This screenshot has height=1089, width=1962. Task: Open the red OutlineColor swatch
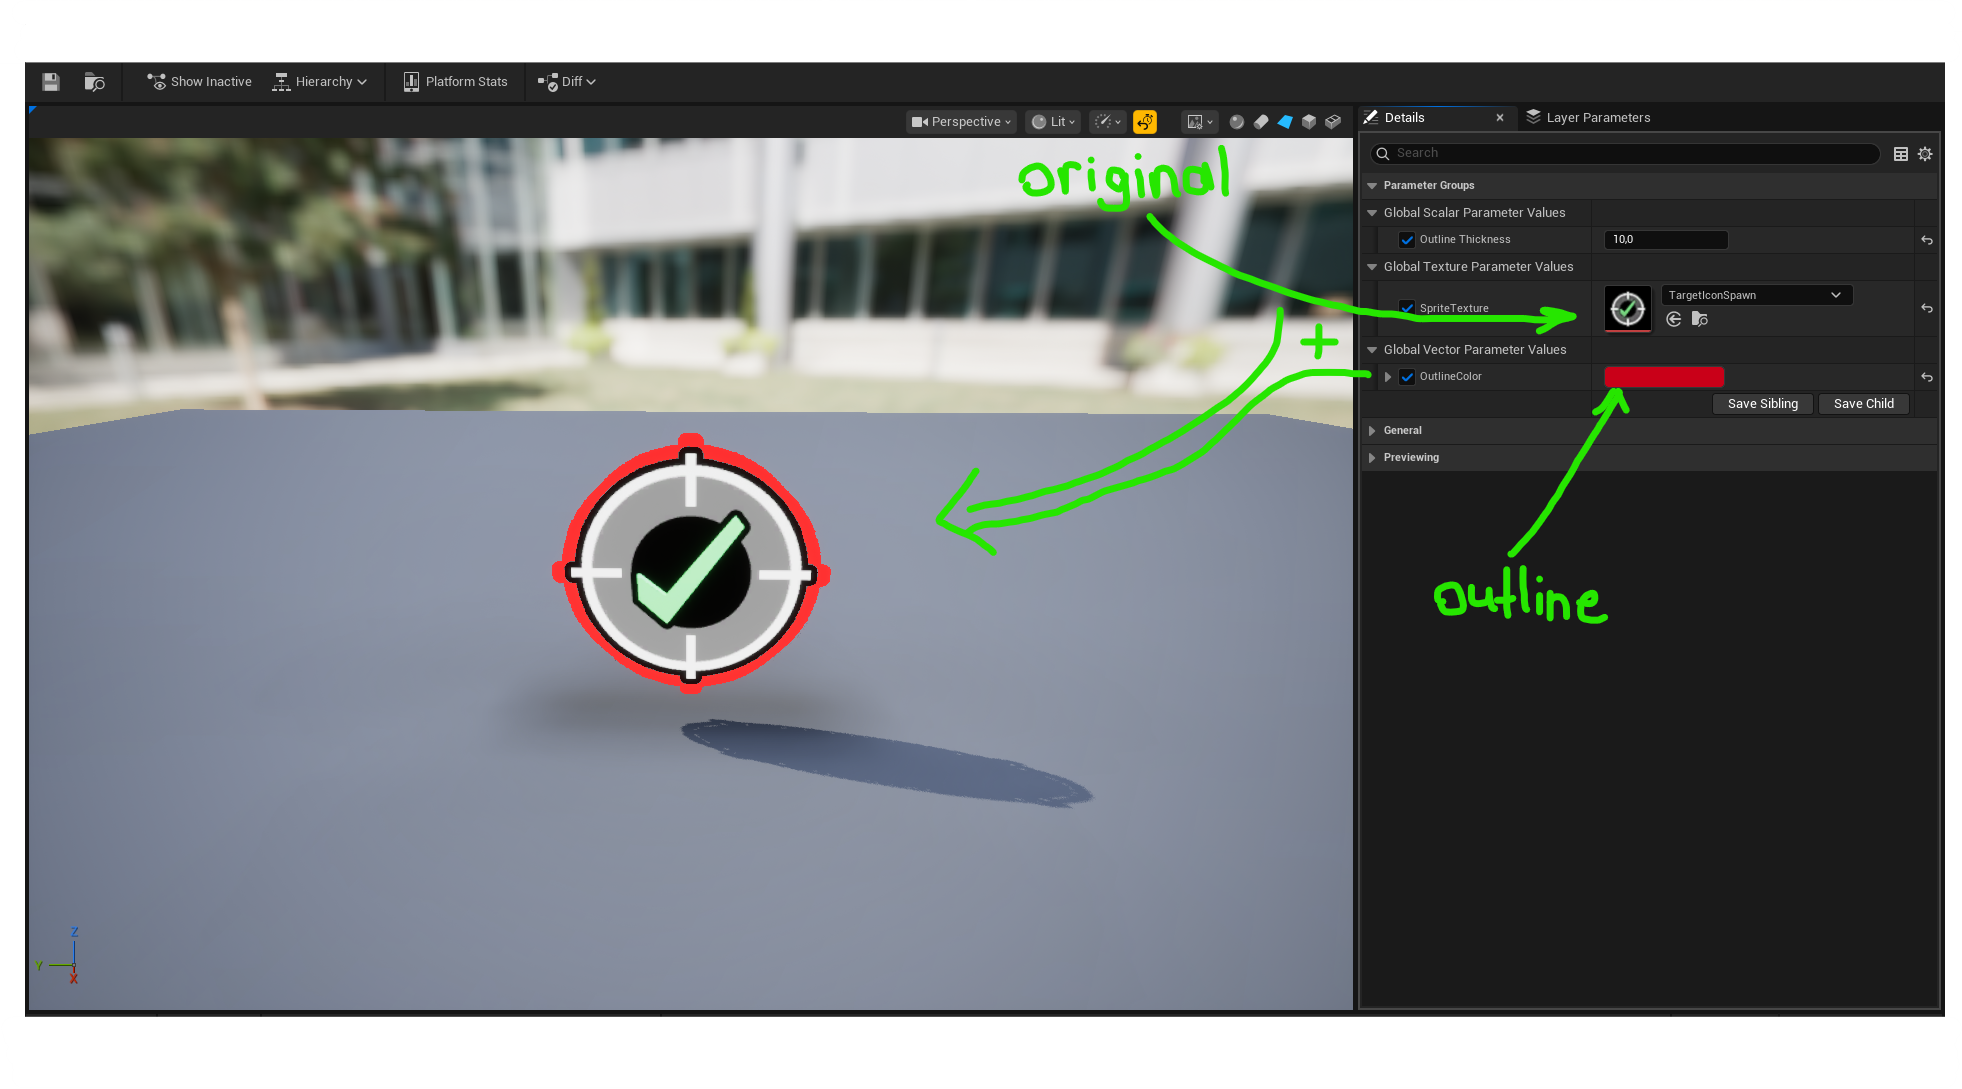point(1664,377)
